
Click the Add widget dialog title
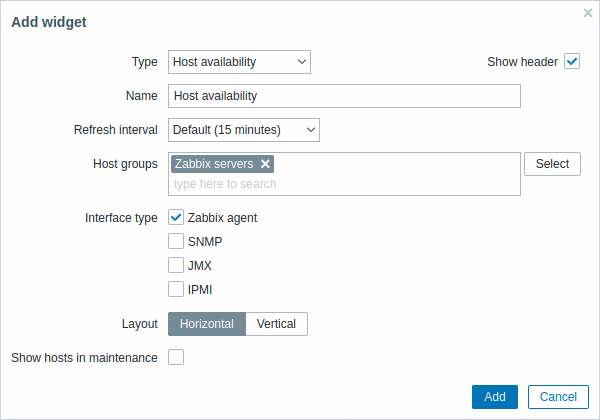tap(49, 22)
